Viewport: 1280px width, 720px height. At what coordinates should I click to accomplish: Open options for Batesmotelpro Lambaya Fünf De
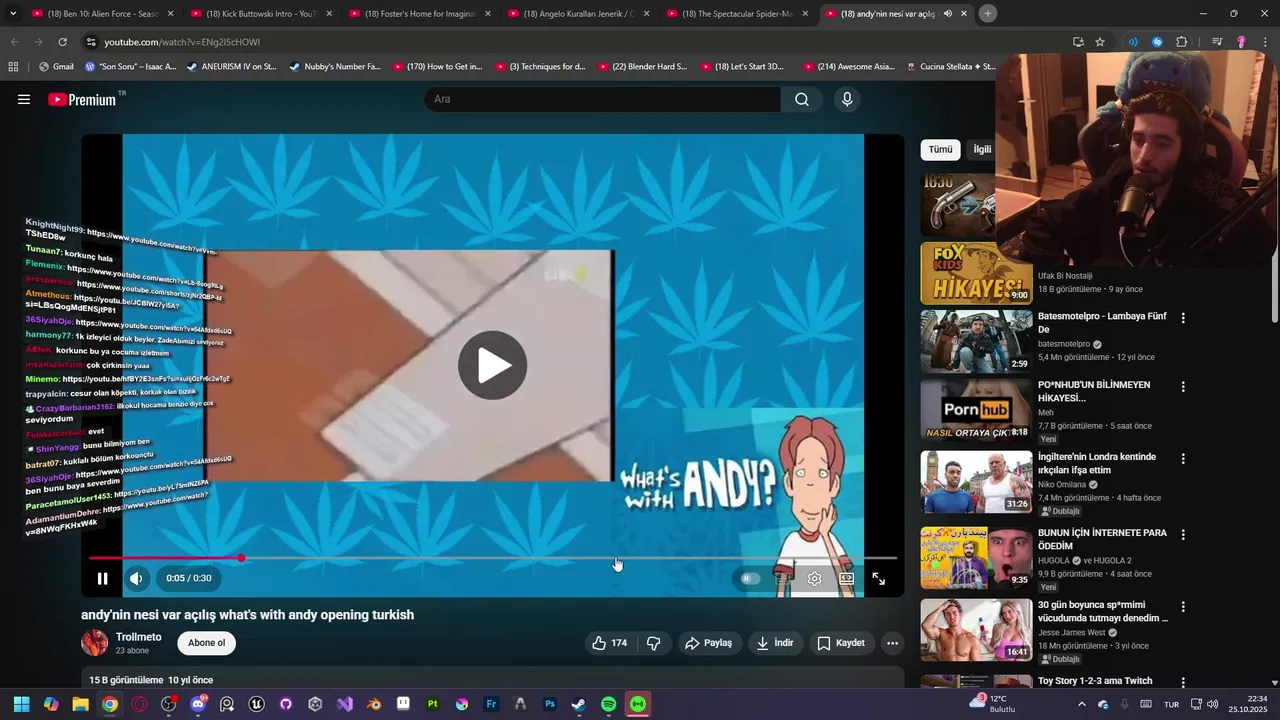[x=1183, y=318]
